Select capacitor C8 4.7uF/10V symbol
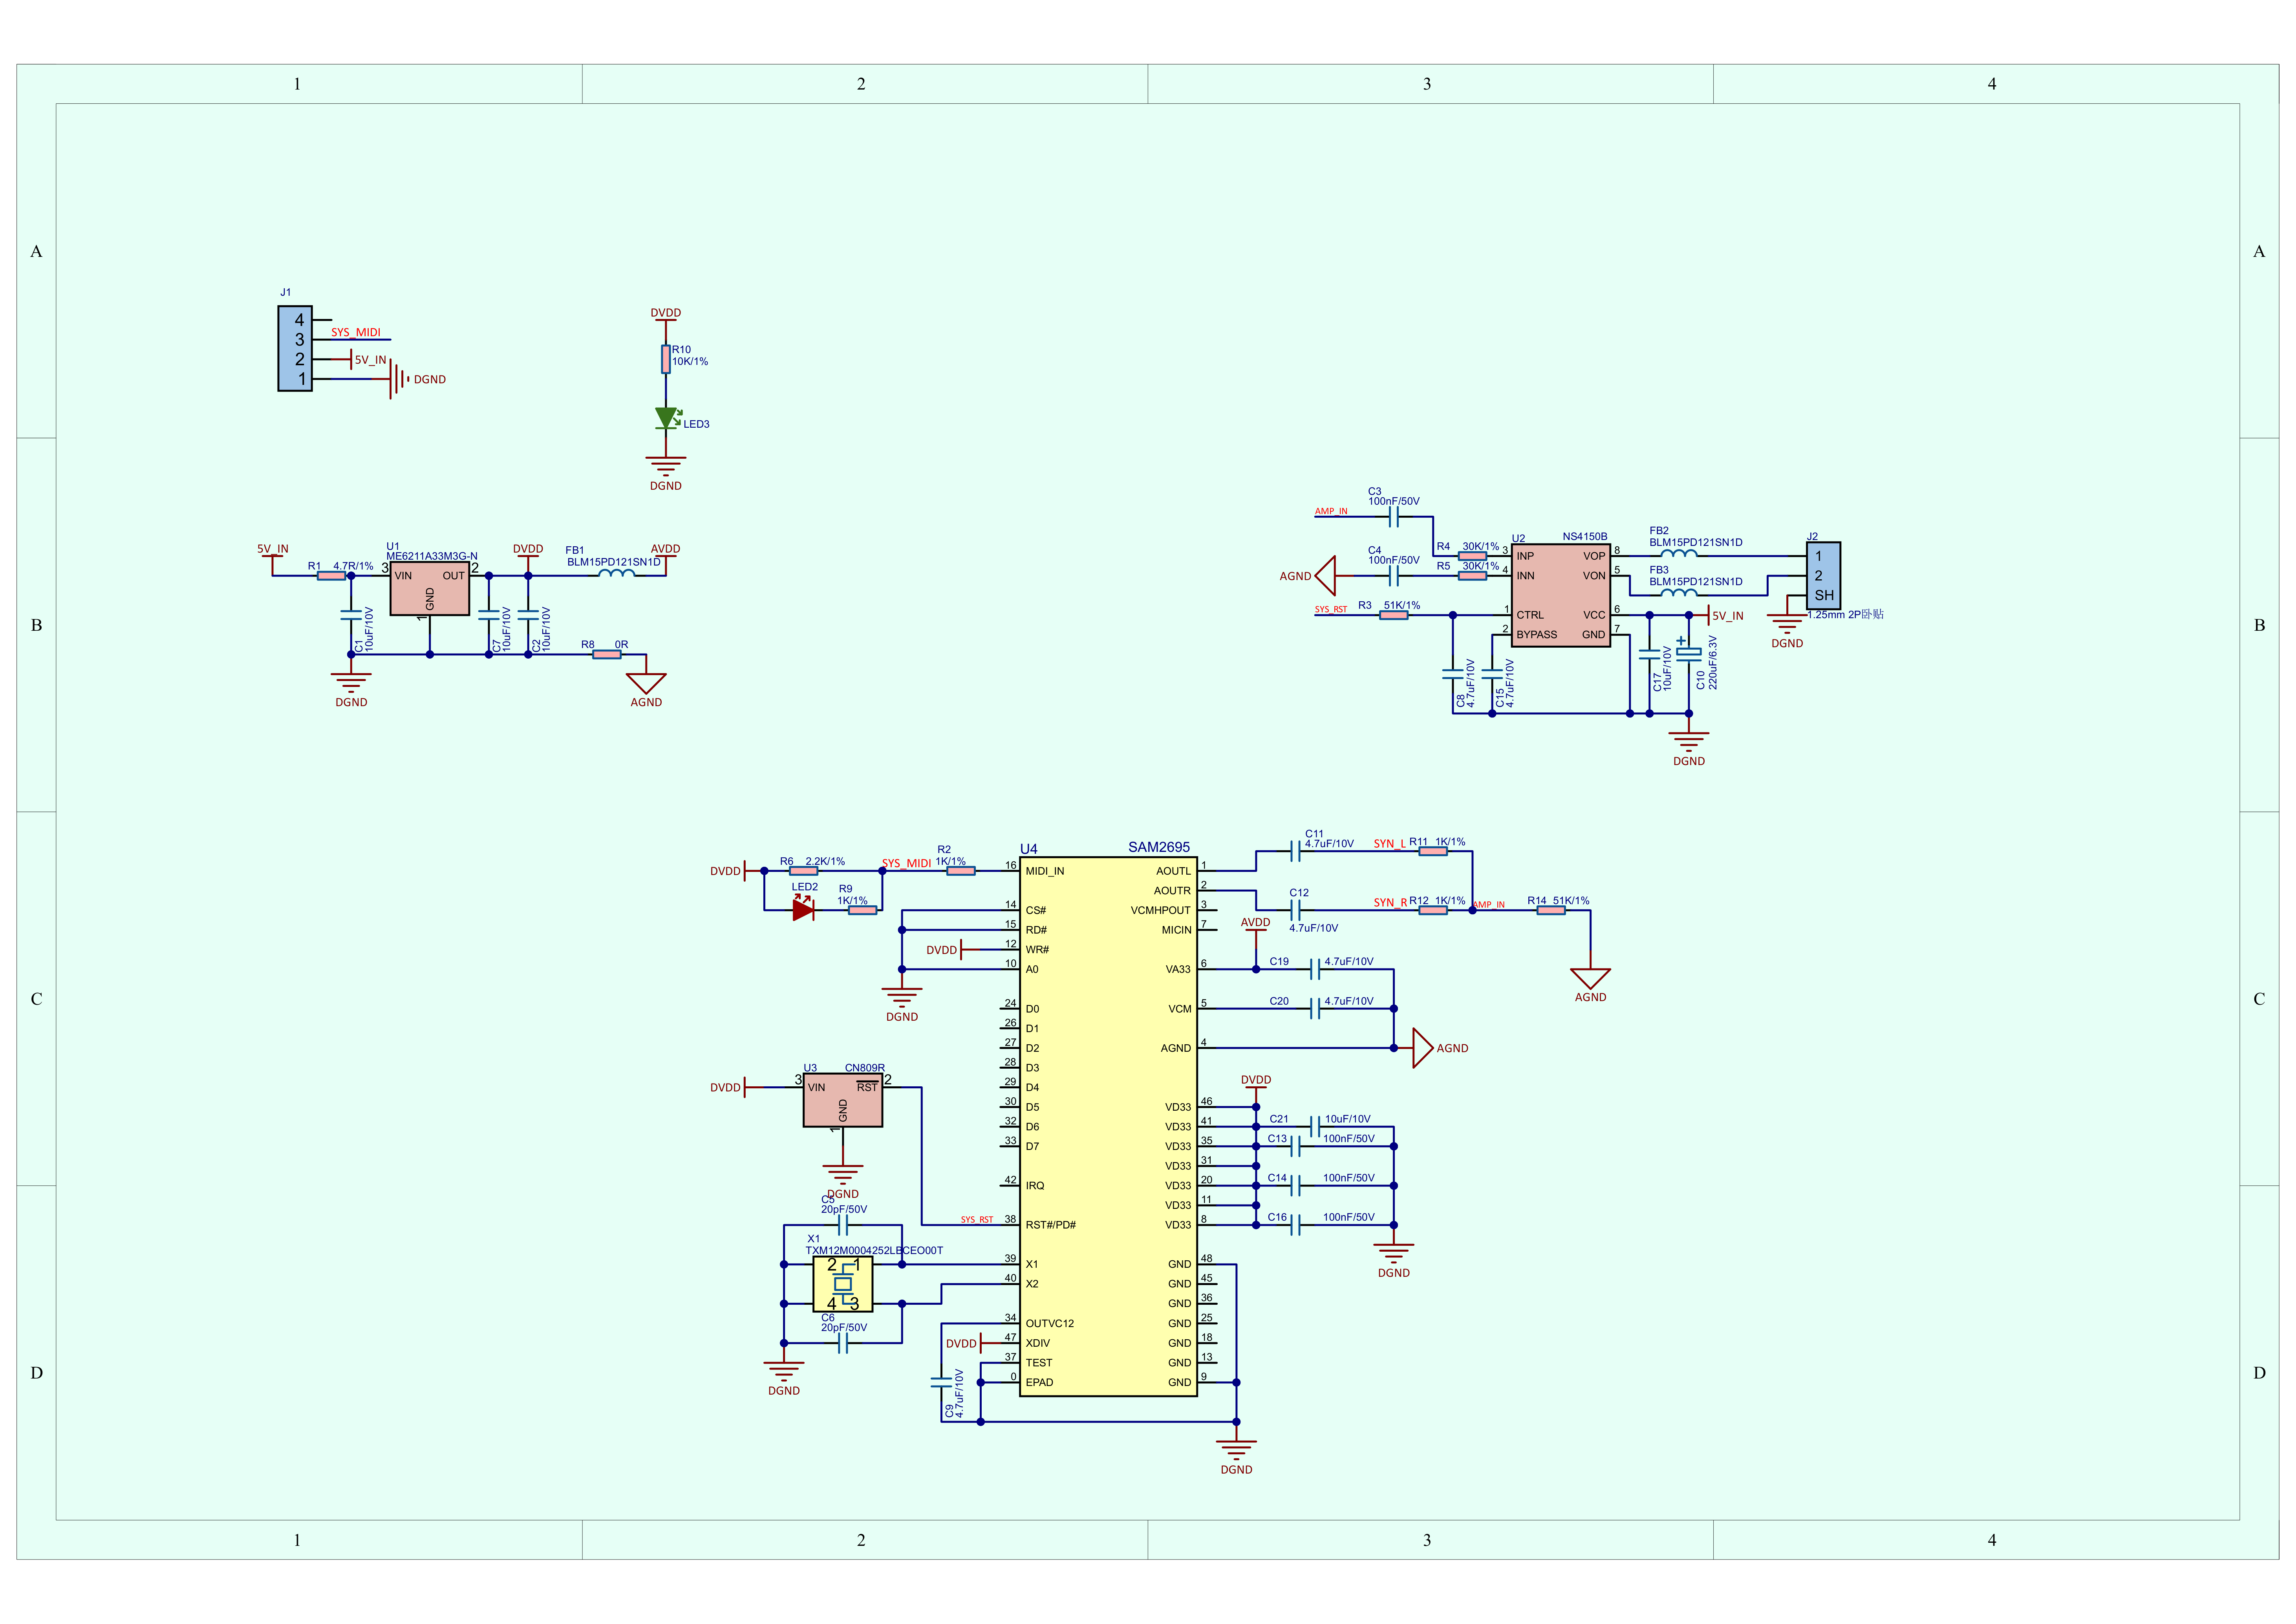The width and height of the screenshot is (2296, 1624). (x=1453, y=674)
